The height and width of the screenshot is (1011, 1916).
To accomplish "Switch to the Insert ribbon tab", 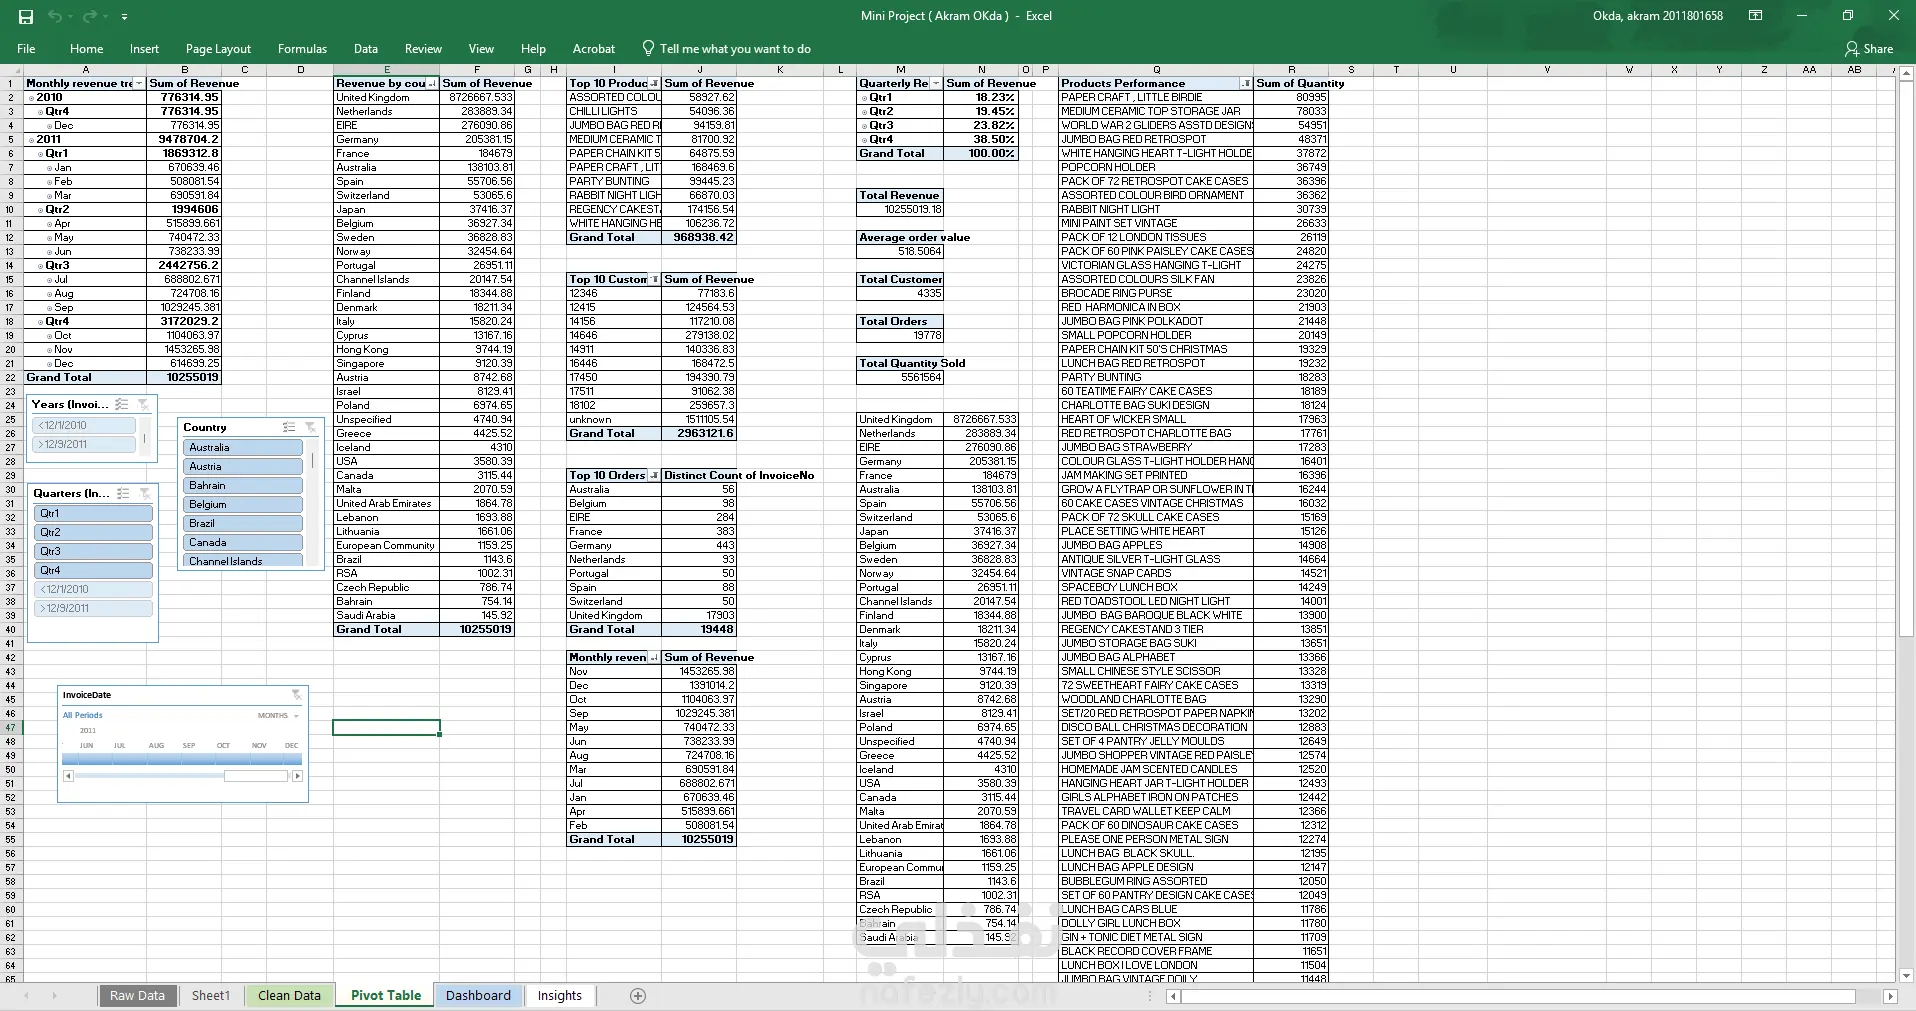I will click(144, 48).
